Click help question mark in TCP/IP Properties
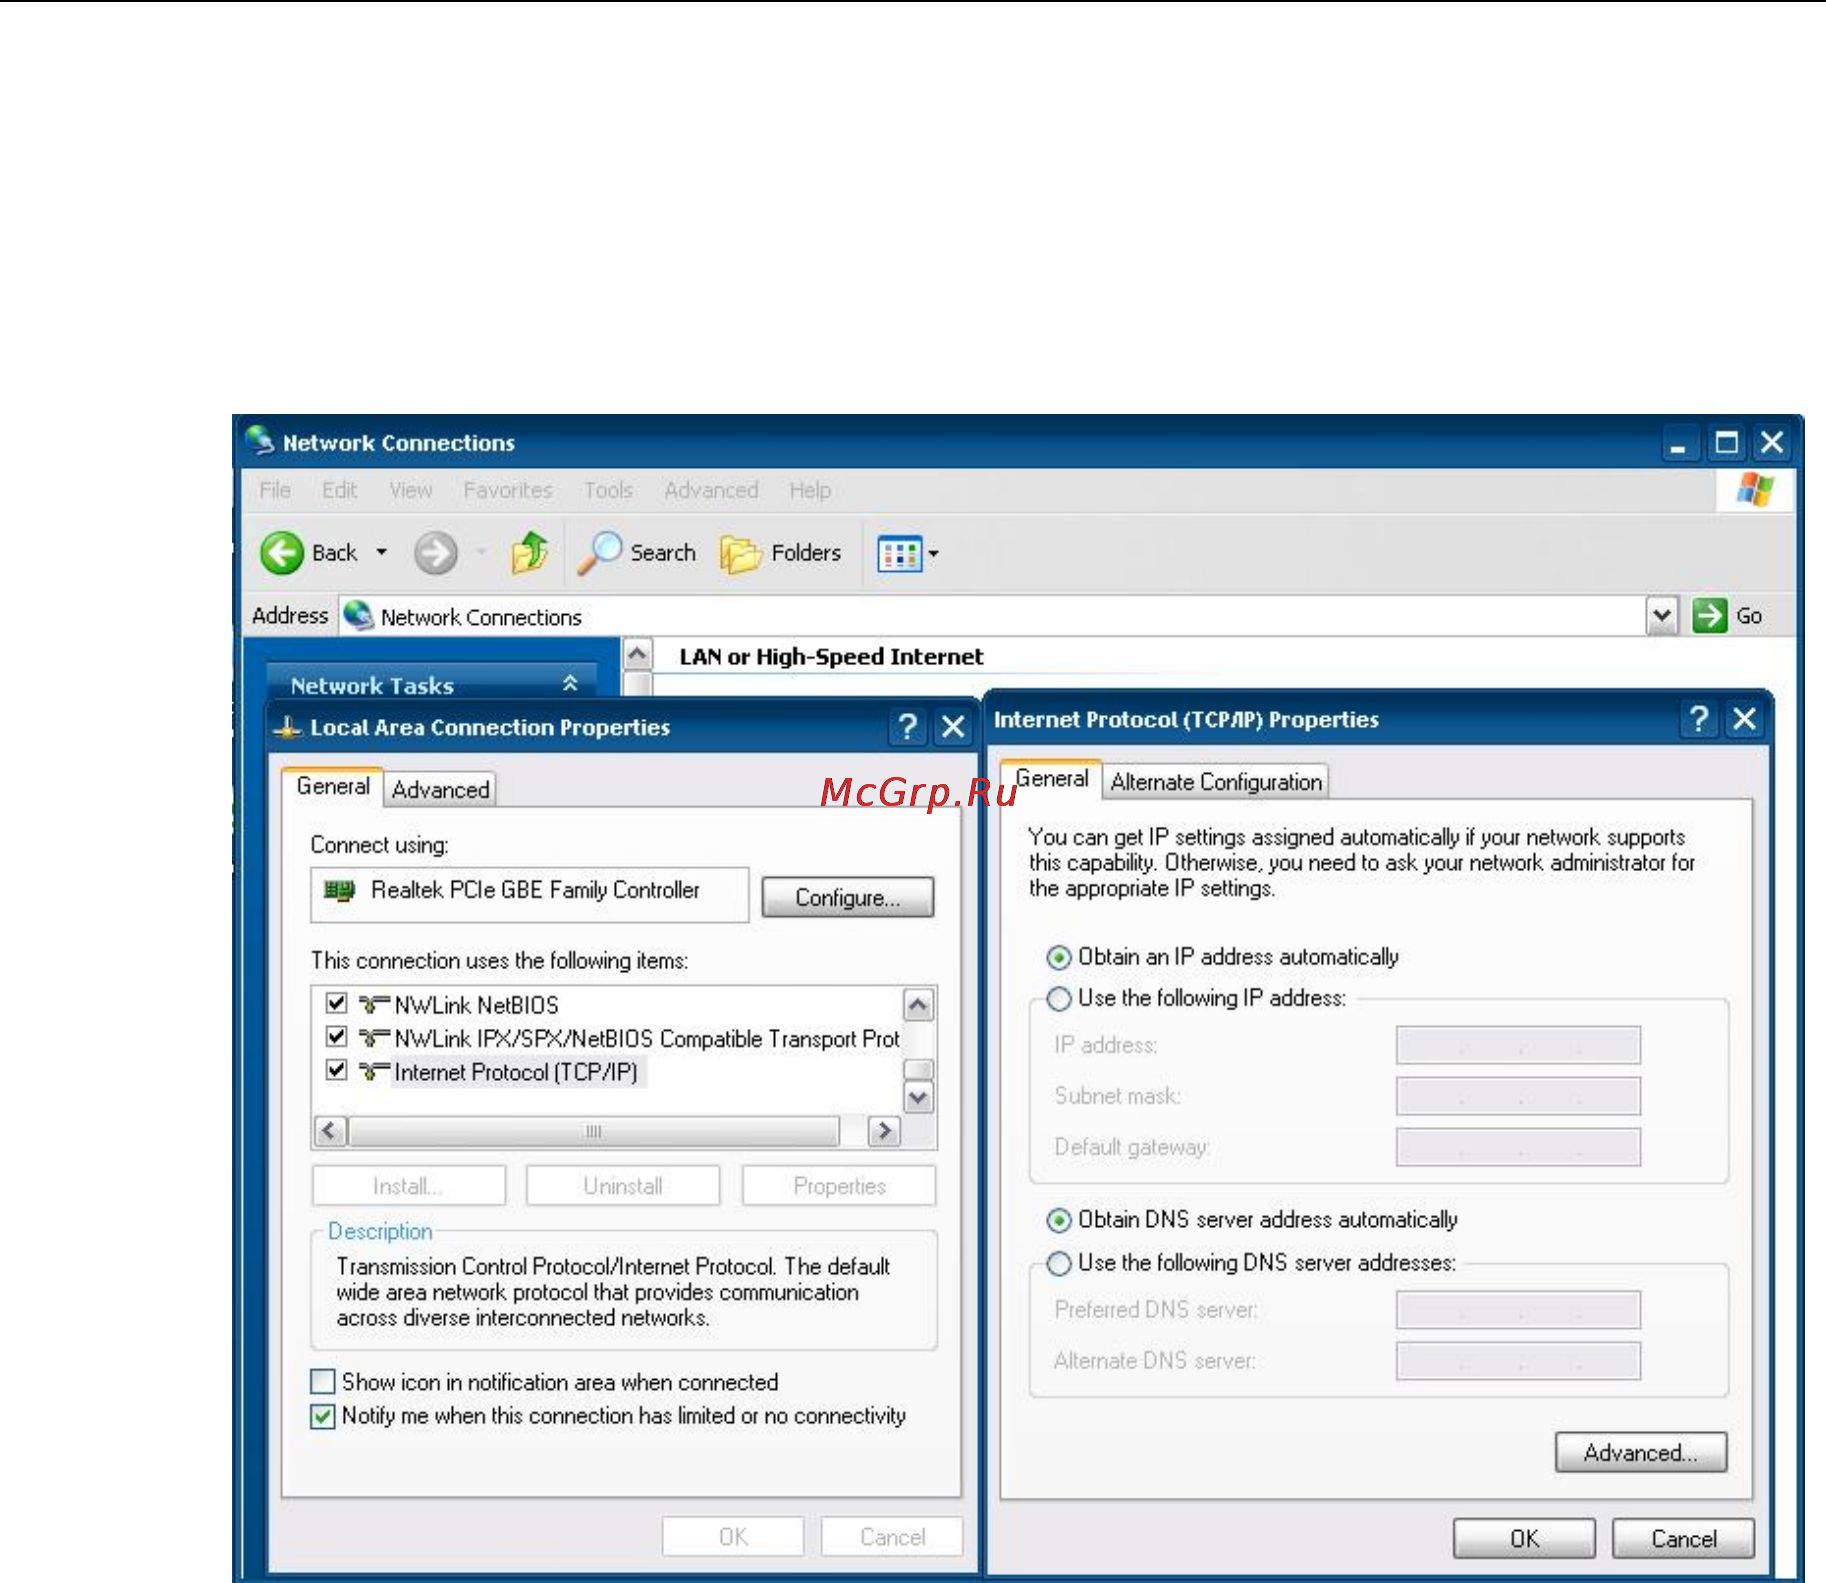 click(x=1698, y=718)
